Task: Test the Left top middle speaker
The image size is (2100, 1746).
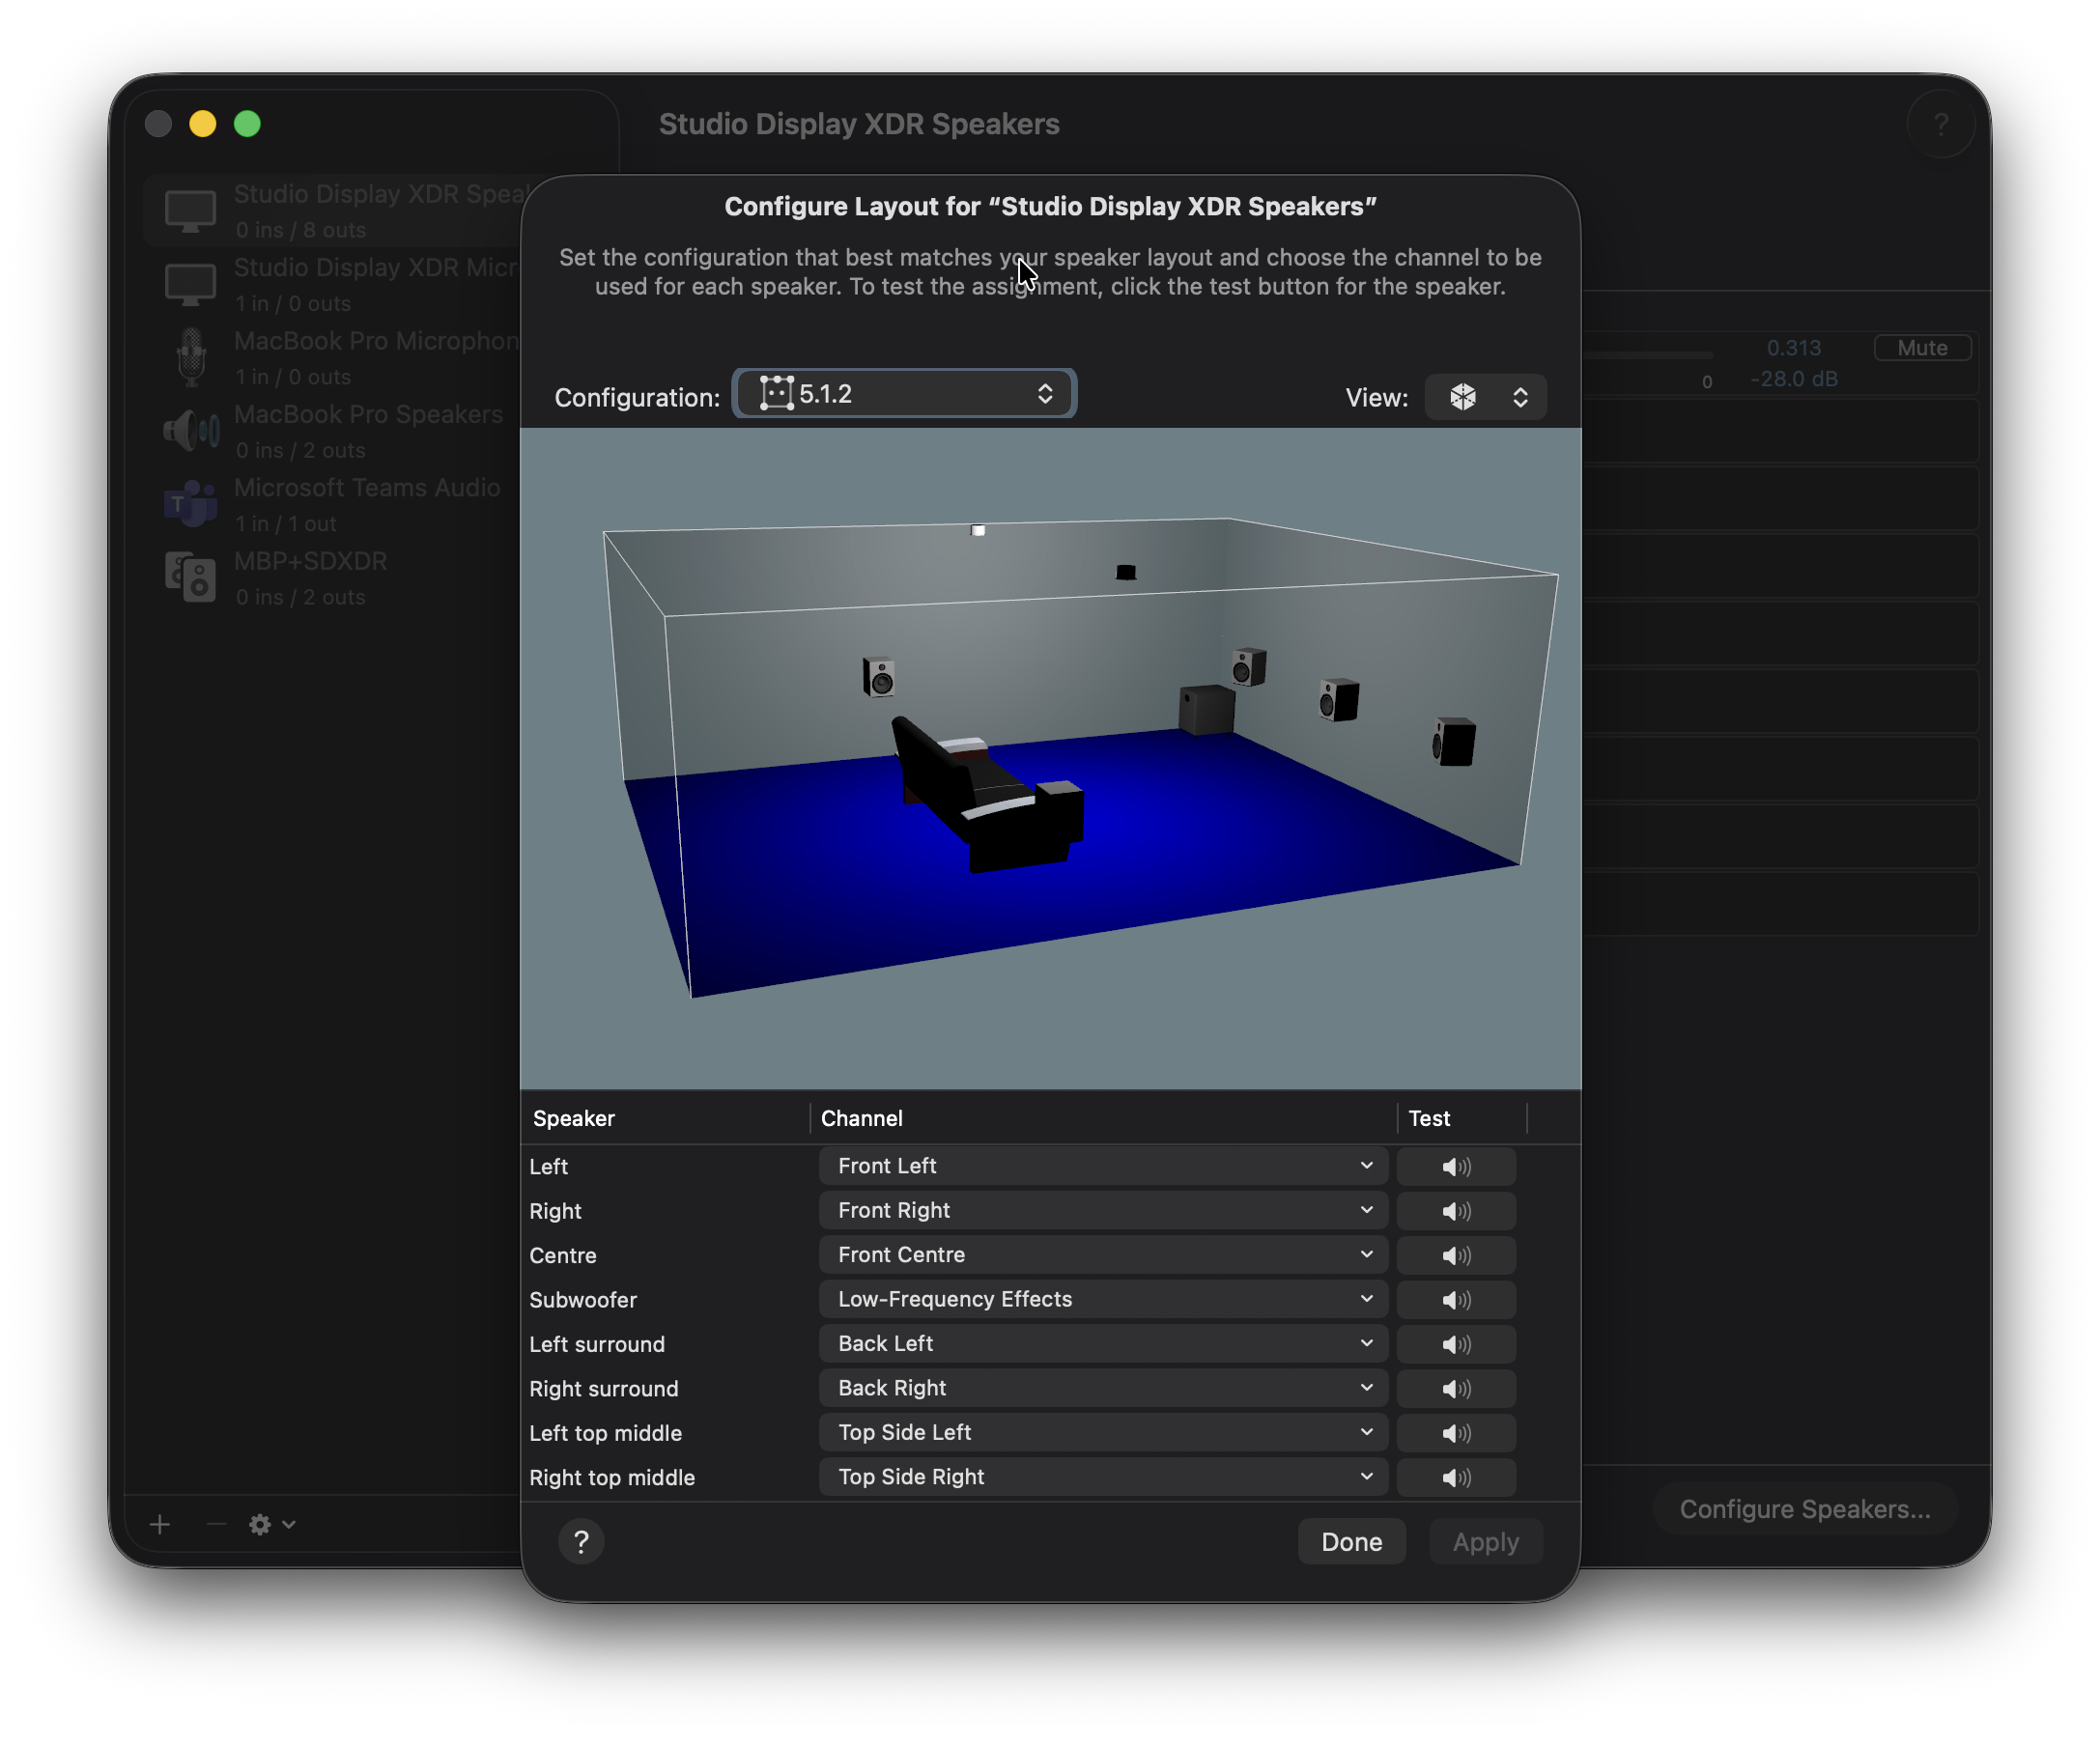Action: [1456, 1433]
